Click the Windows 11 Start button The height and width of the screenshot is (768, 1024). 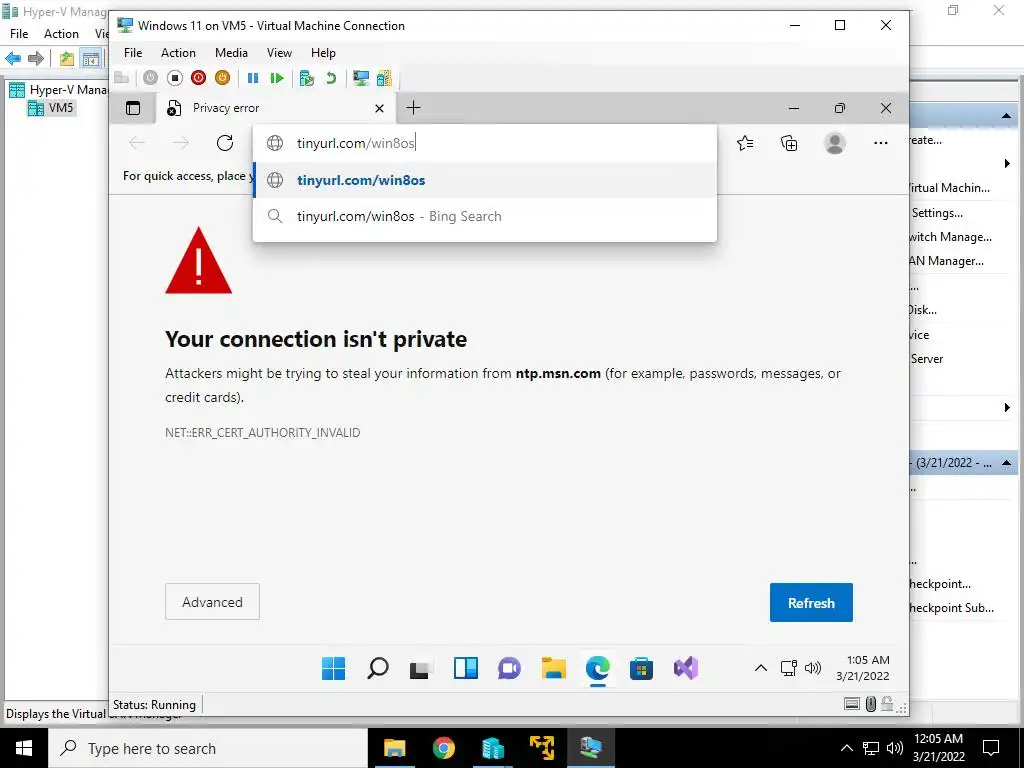(x=334, y=668)
